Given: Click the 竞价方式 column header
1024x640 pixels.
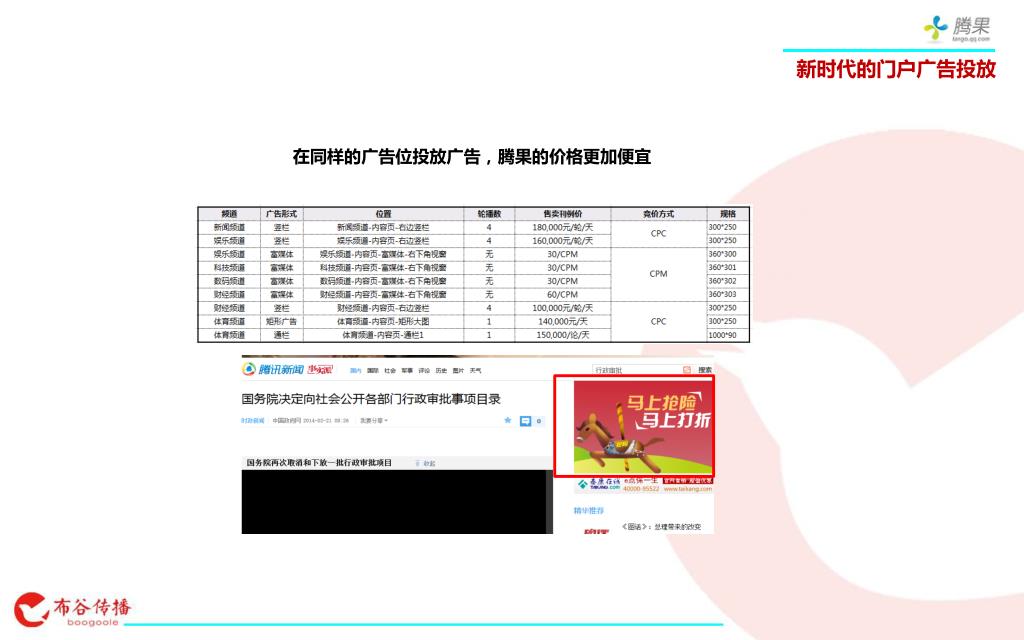Looking at the screenshot, I should 658,214.
